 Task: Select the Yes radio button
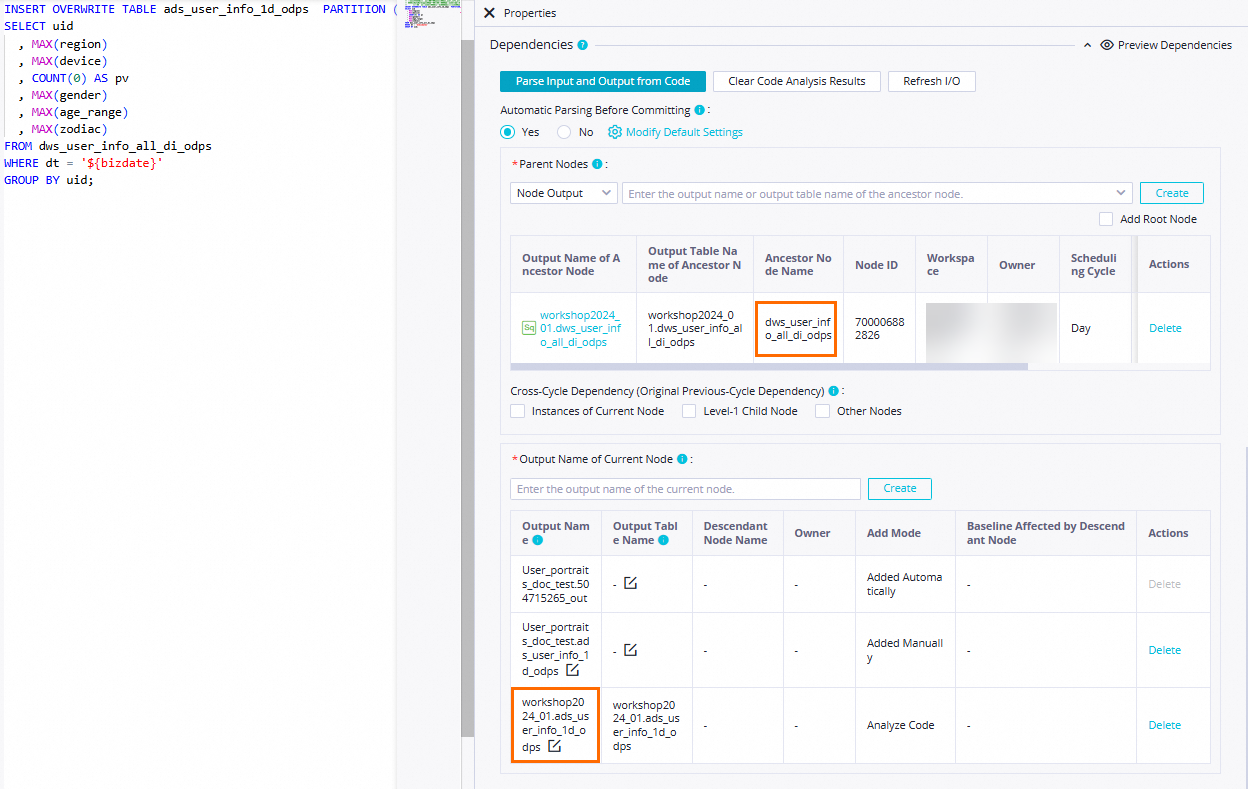(508, 132)
